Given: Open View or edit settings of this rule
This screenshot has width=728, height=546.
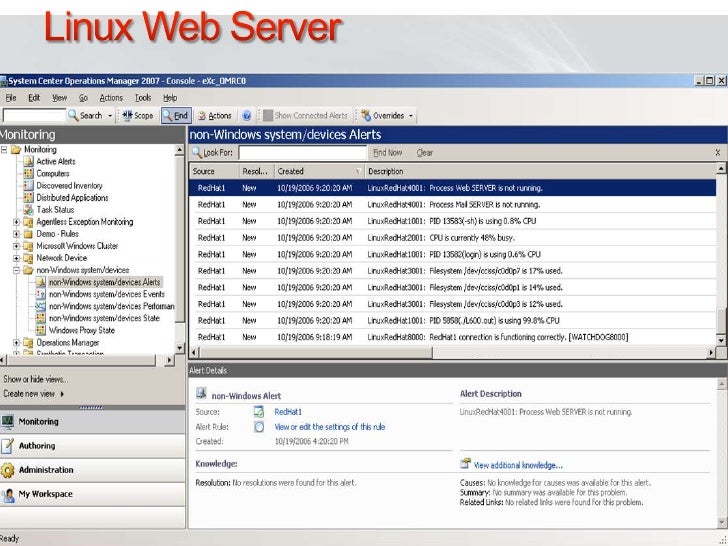Looking at the screenshot, I should coord(330,427).
